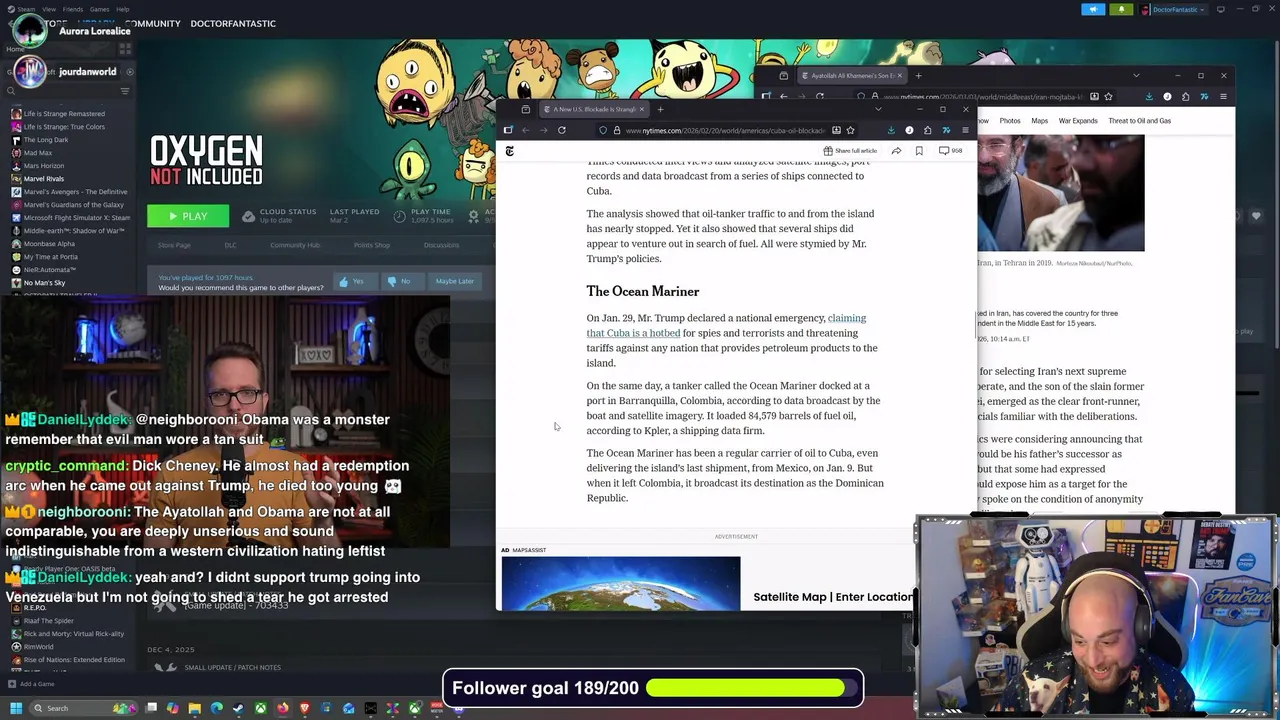Follow 'claiming that Cuba is a hotbed' link
Viewport: 1280px width, 720px height.
pos(726,326)
